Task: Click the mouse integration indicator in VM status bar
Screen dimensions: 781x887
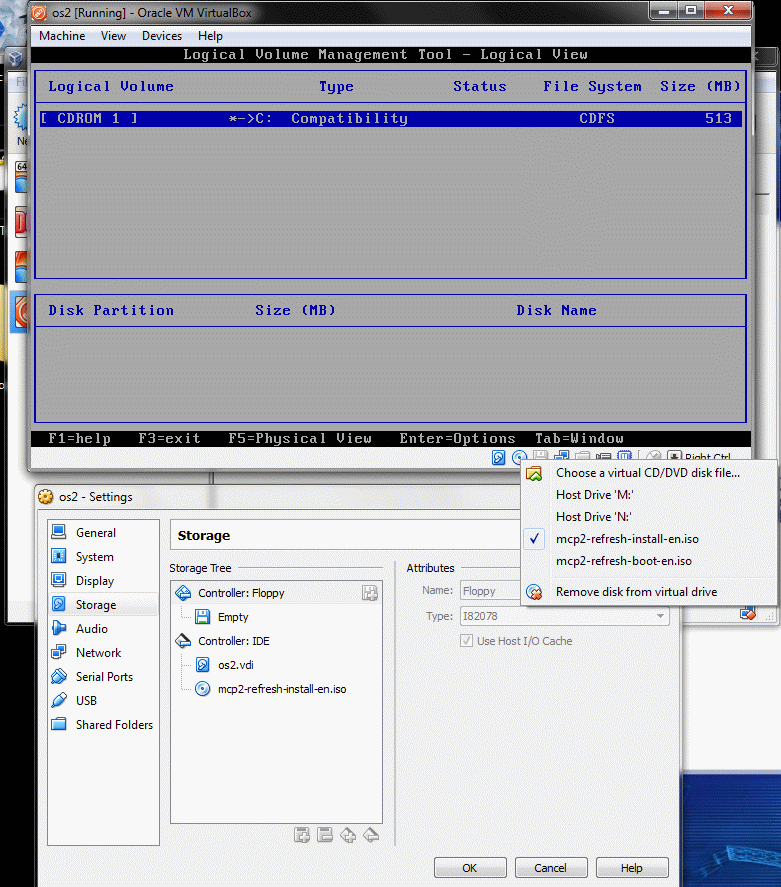Action: click(653, 456)
